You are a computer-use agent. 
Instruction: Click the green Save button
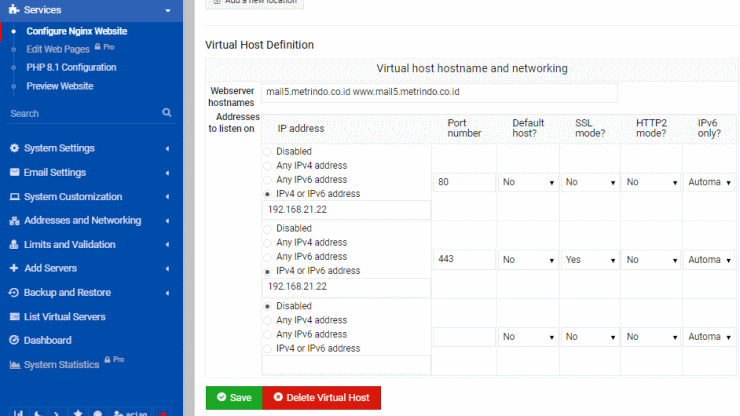(x=234, y=398)
